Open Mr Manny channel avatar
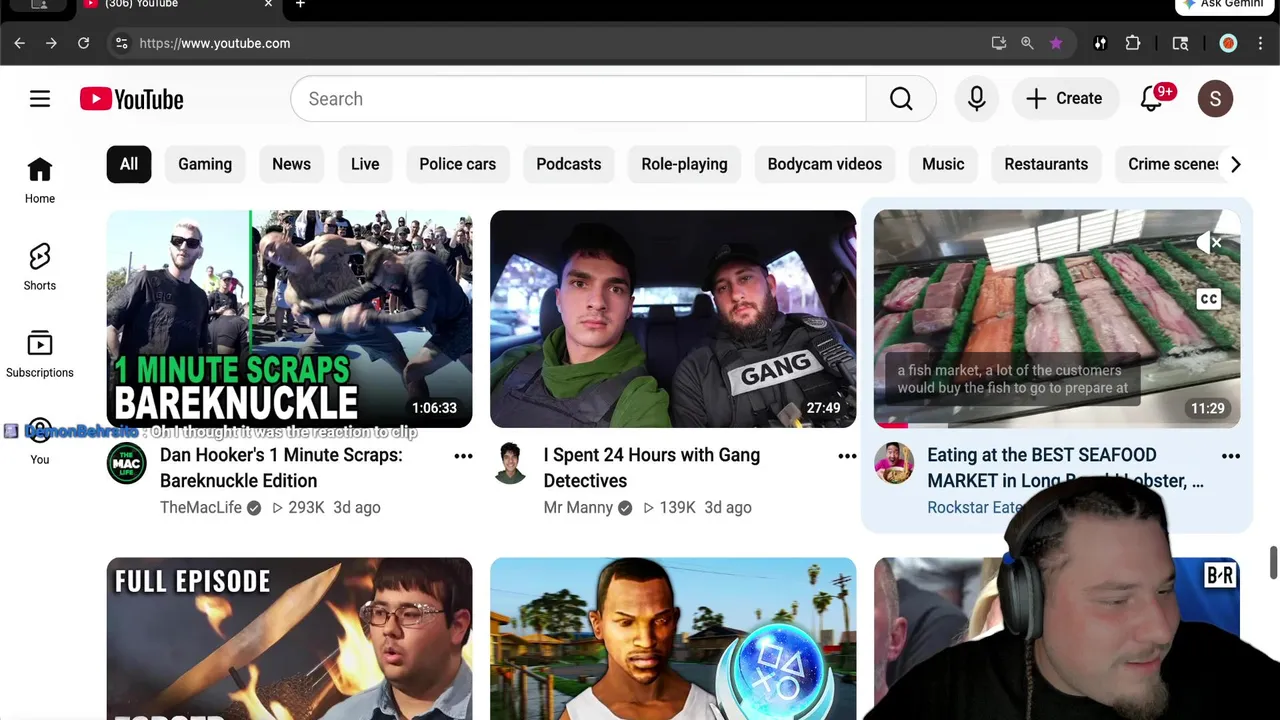This screenshot has width=1280, height=720. click(x=510, y=464)
